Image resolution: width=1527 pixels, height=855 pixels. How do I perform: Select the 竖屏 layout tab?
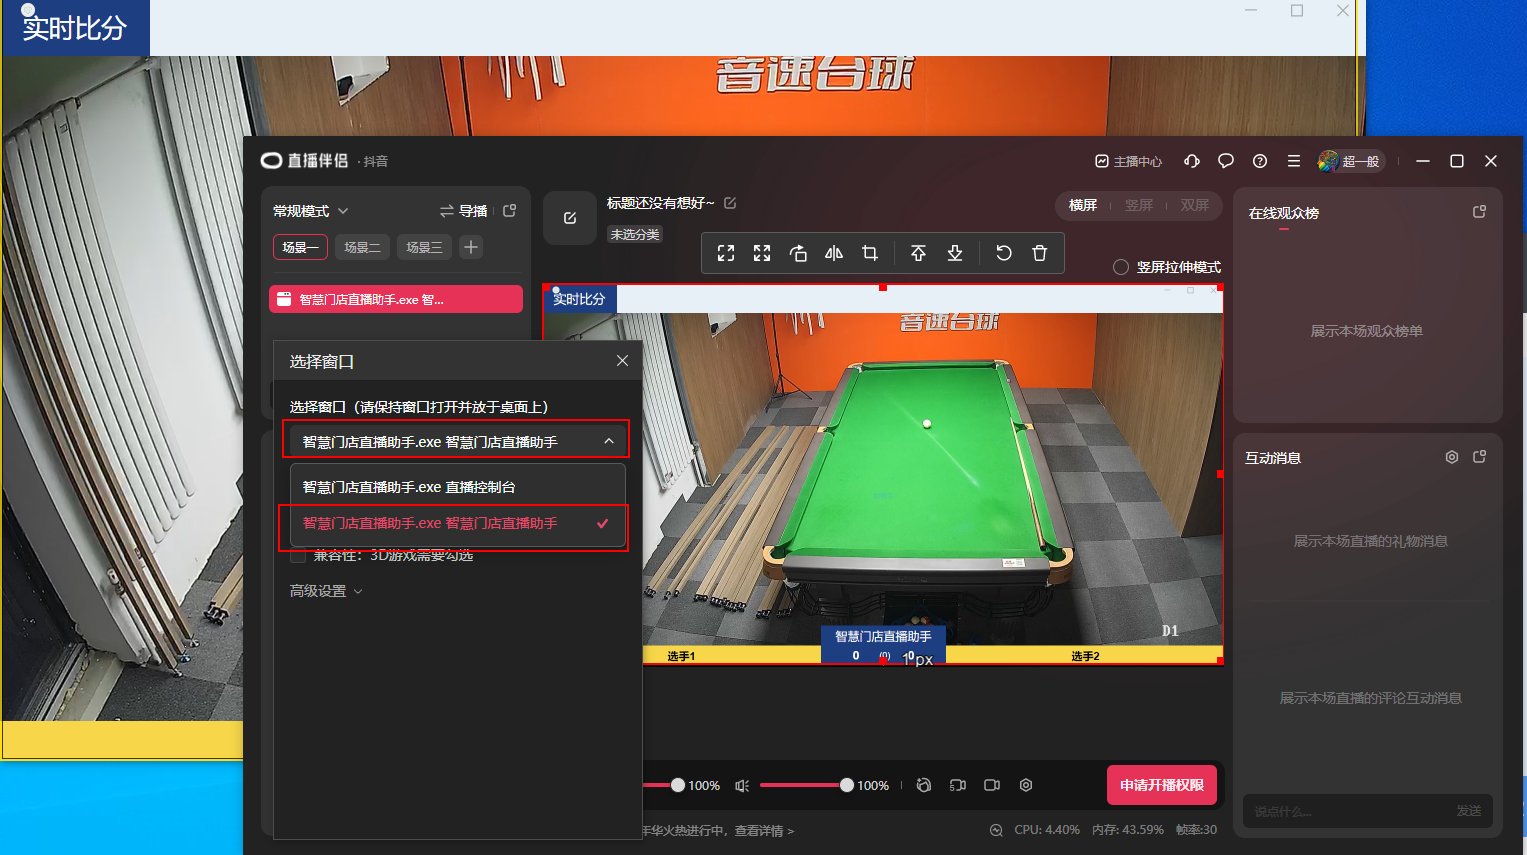point(1139,205)
